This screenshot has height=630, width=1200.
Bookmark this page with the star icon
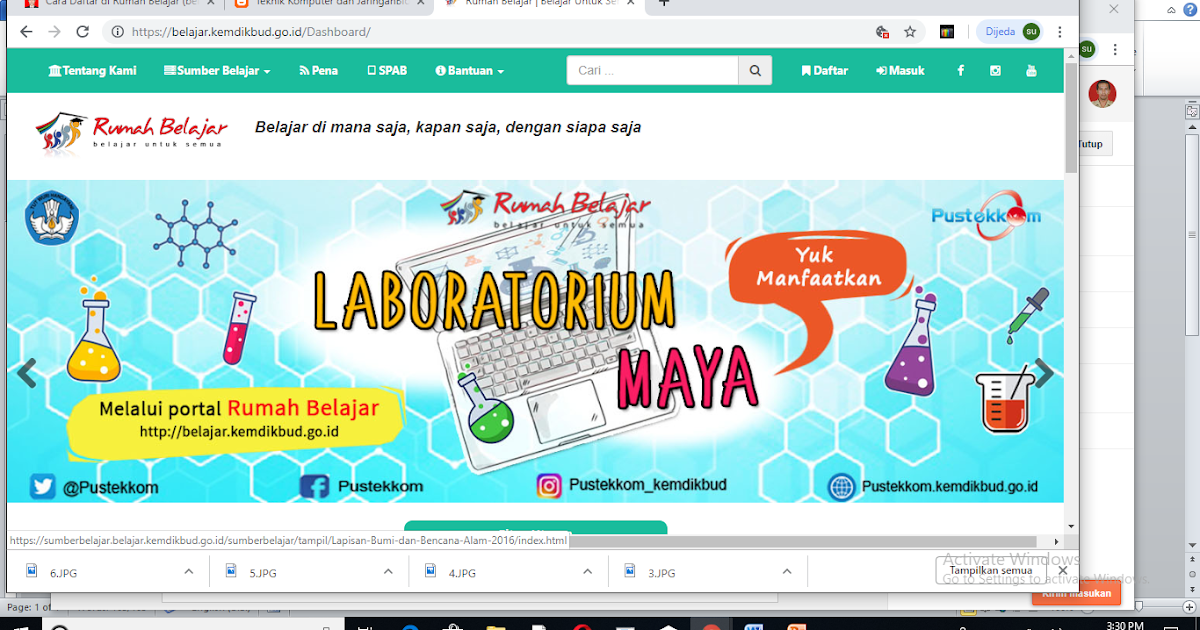click(x=910, y=32)
